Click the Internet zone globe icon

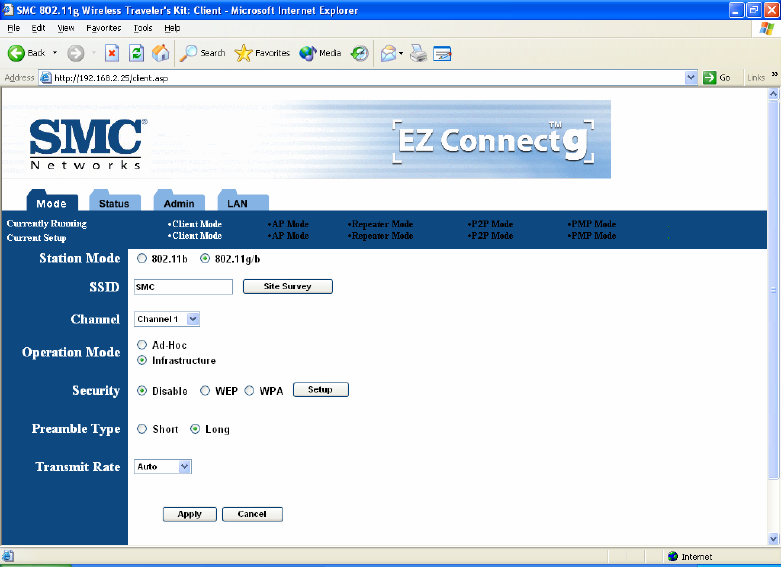pyautogui.click(x=673, y=556)
